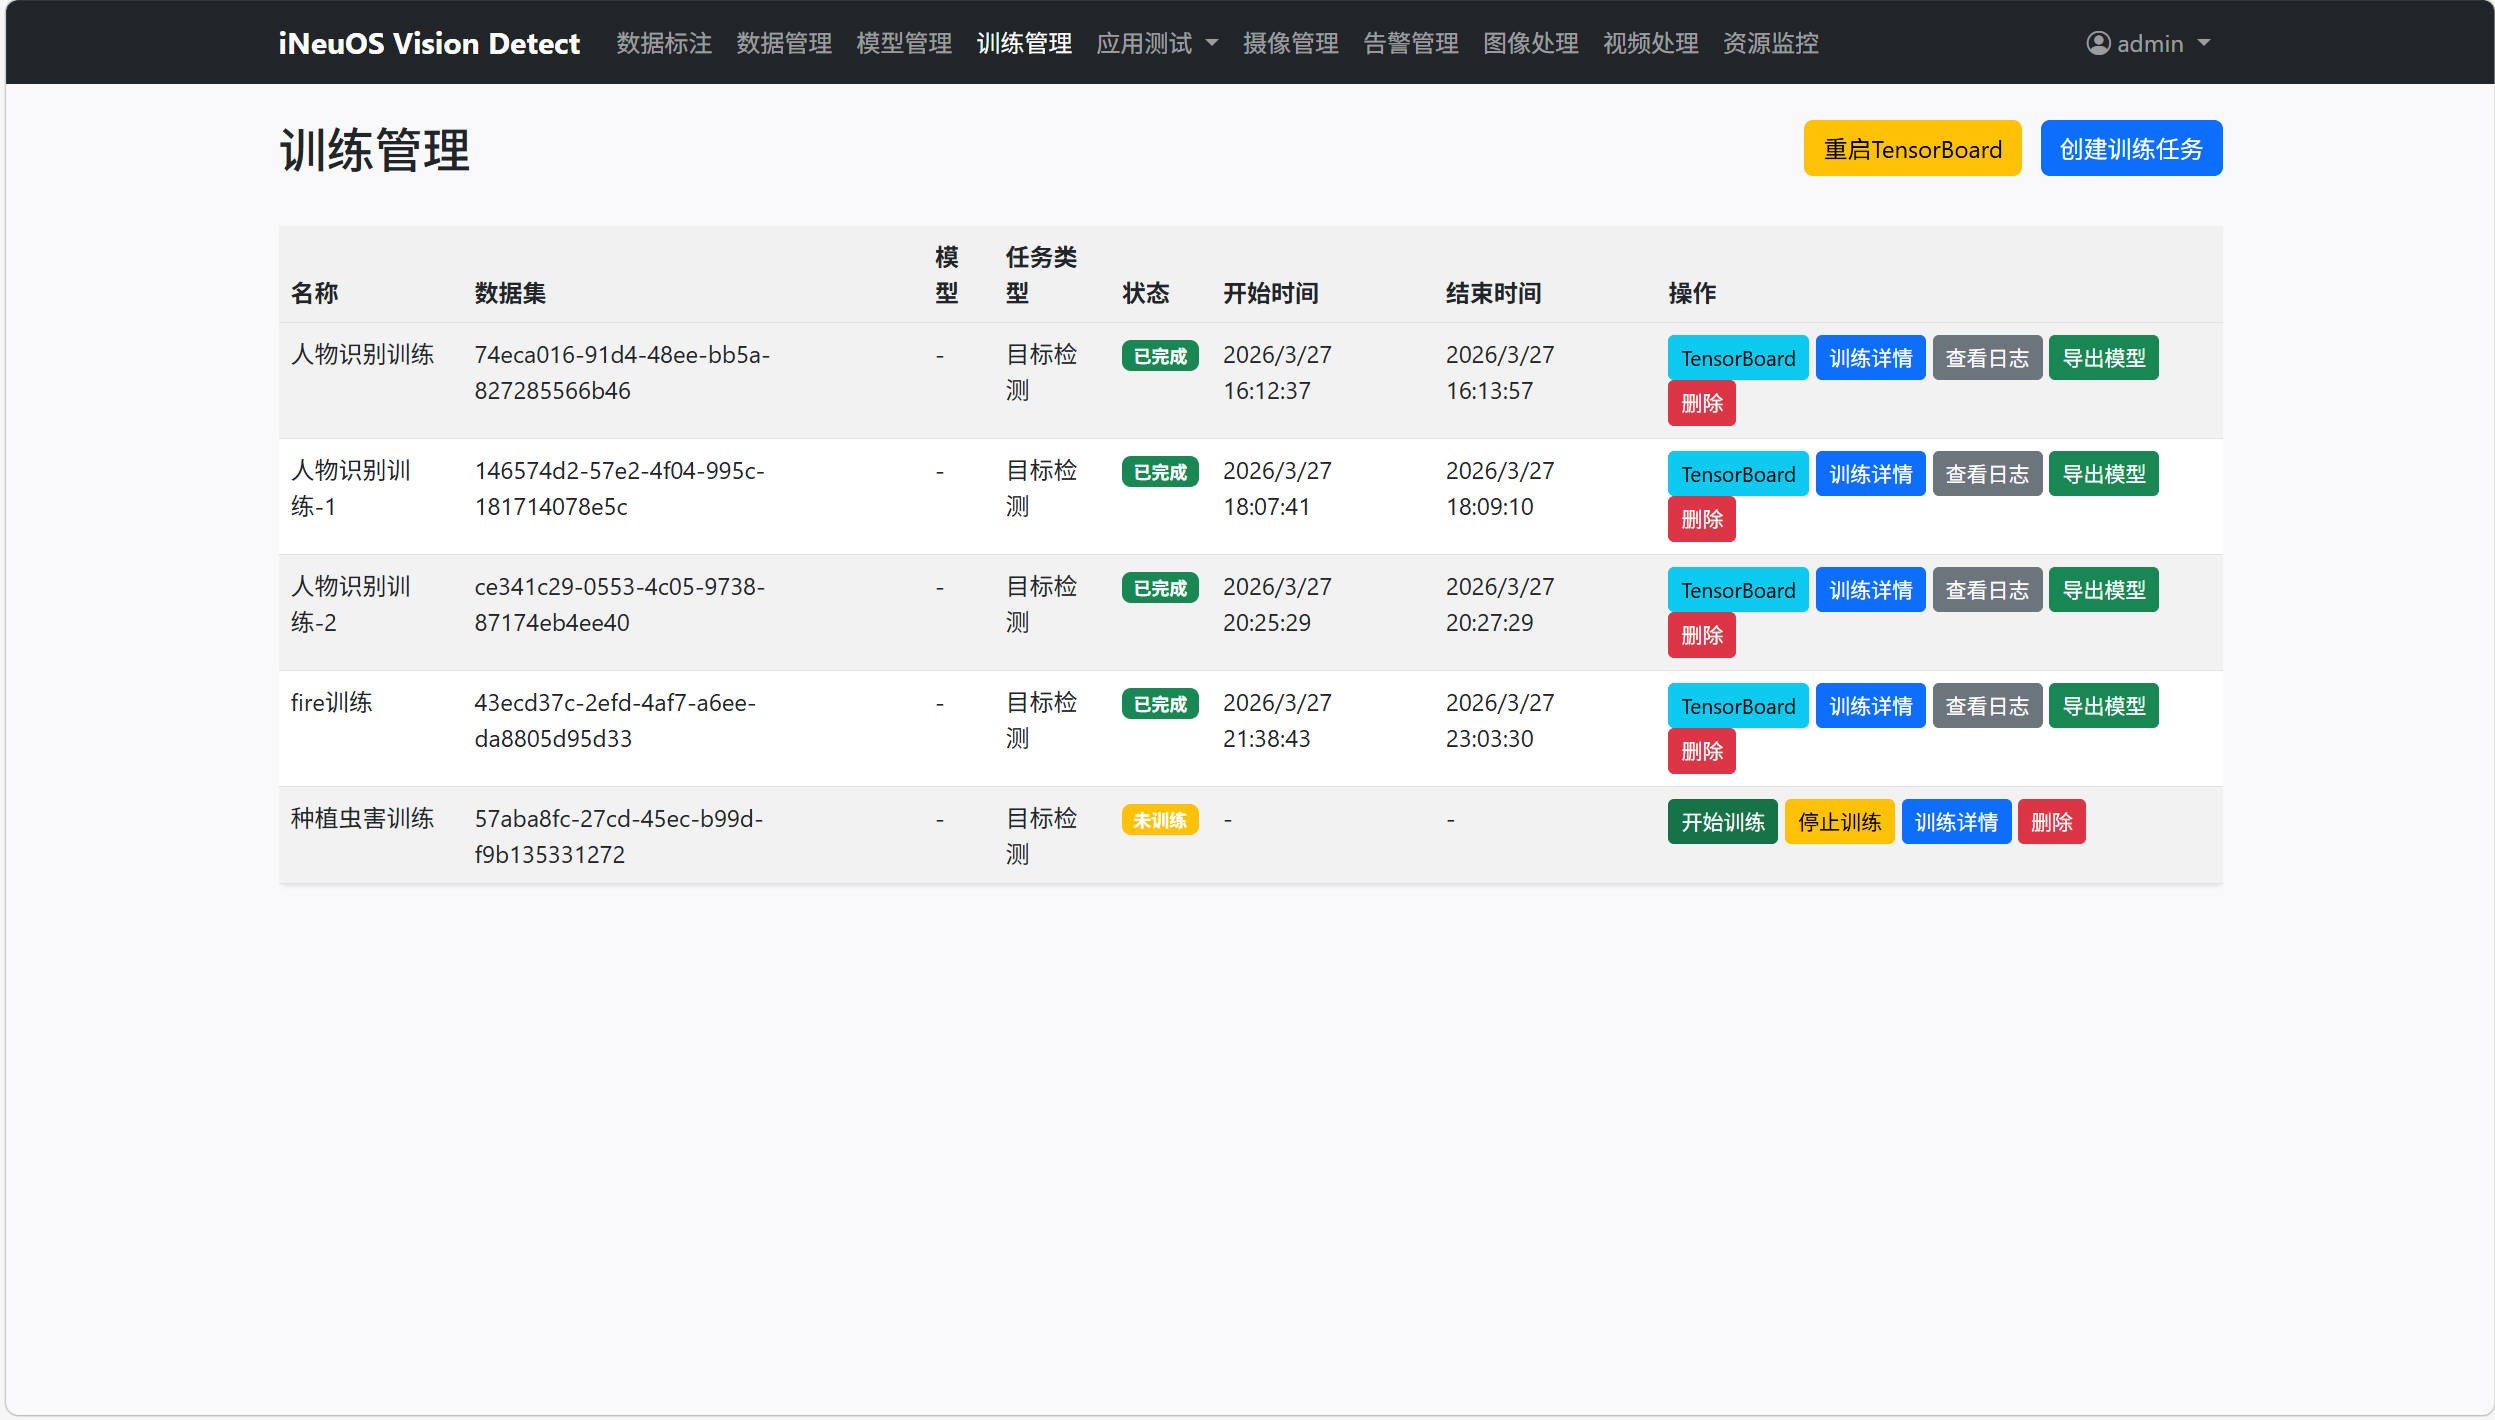Click 导出模型 for 人物识别训练 row
This screenshot has height=1420, width=2495.
point(2103,358)
